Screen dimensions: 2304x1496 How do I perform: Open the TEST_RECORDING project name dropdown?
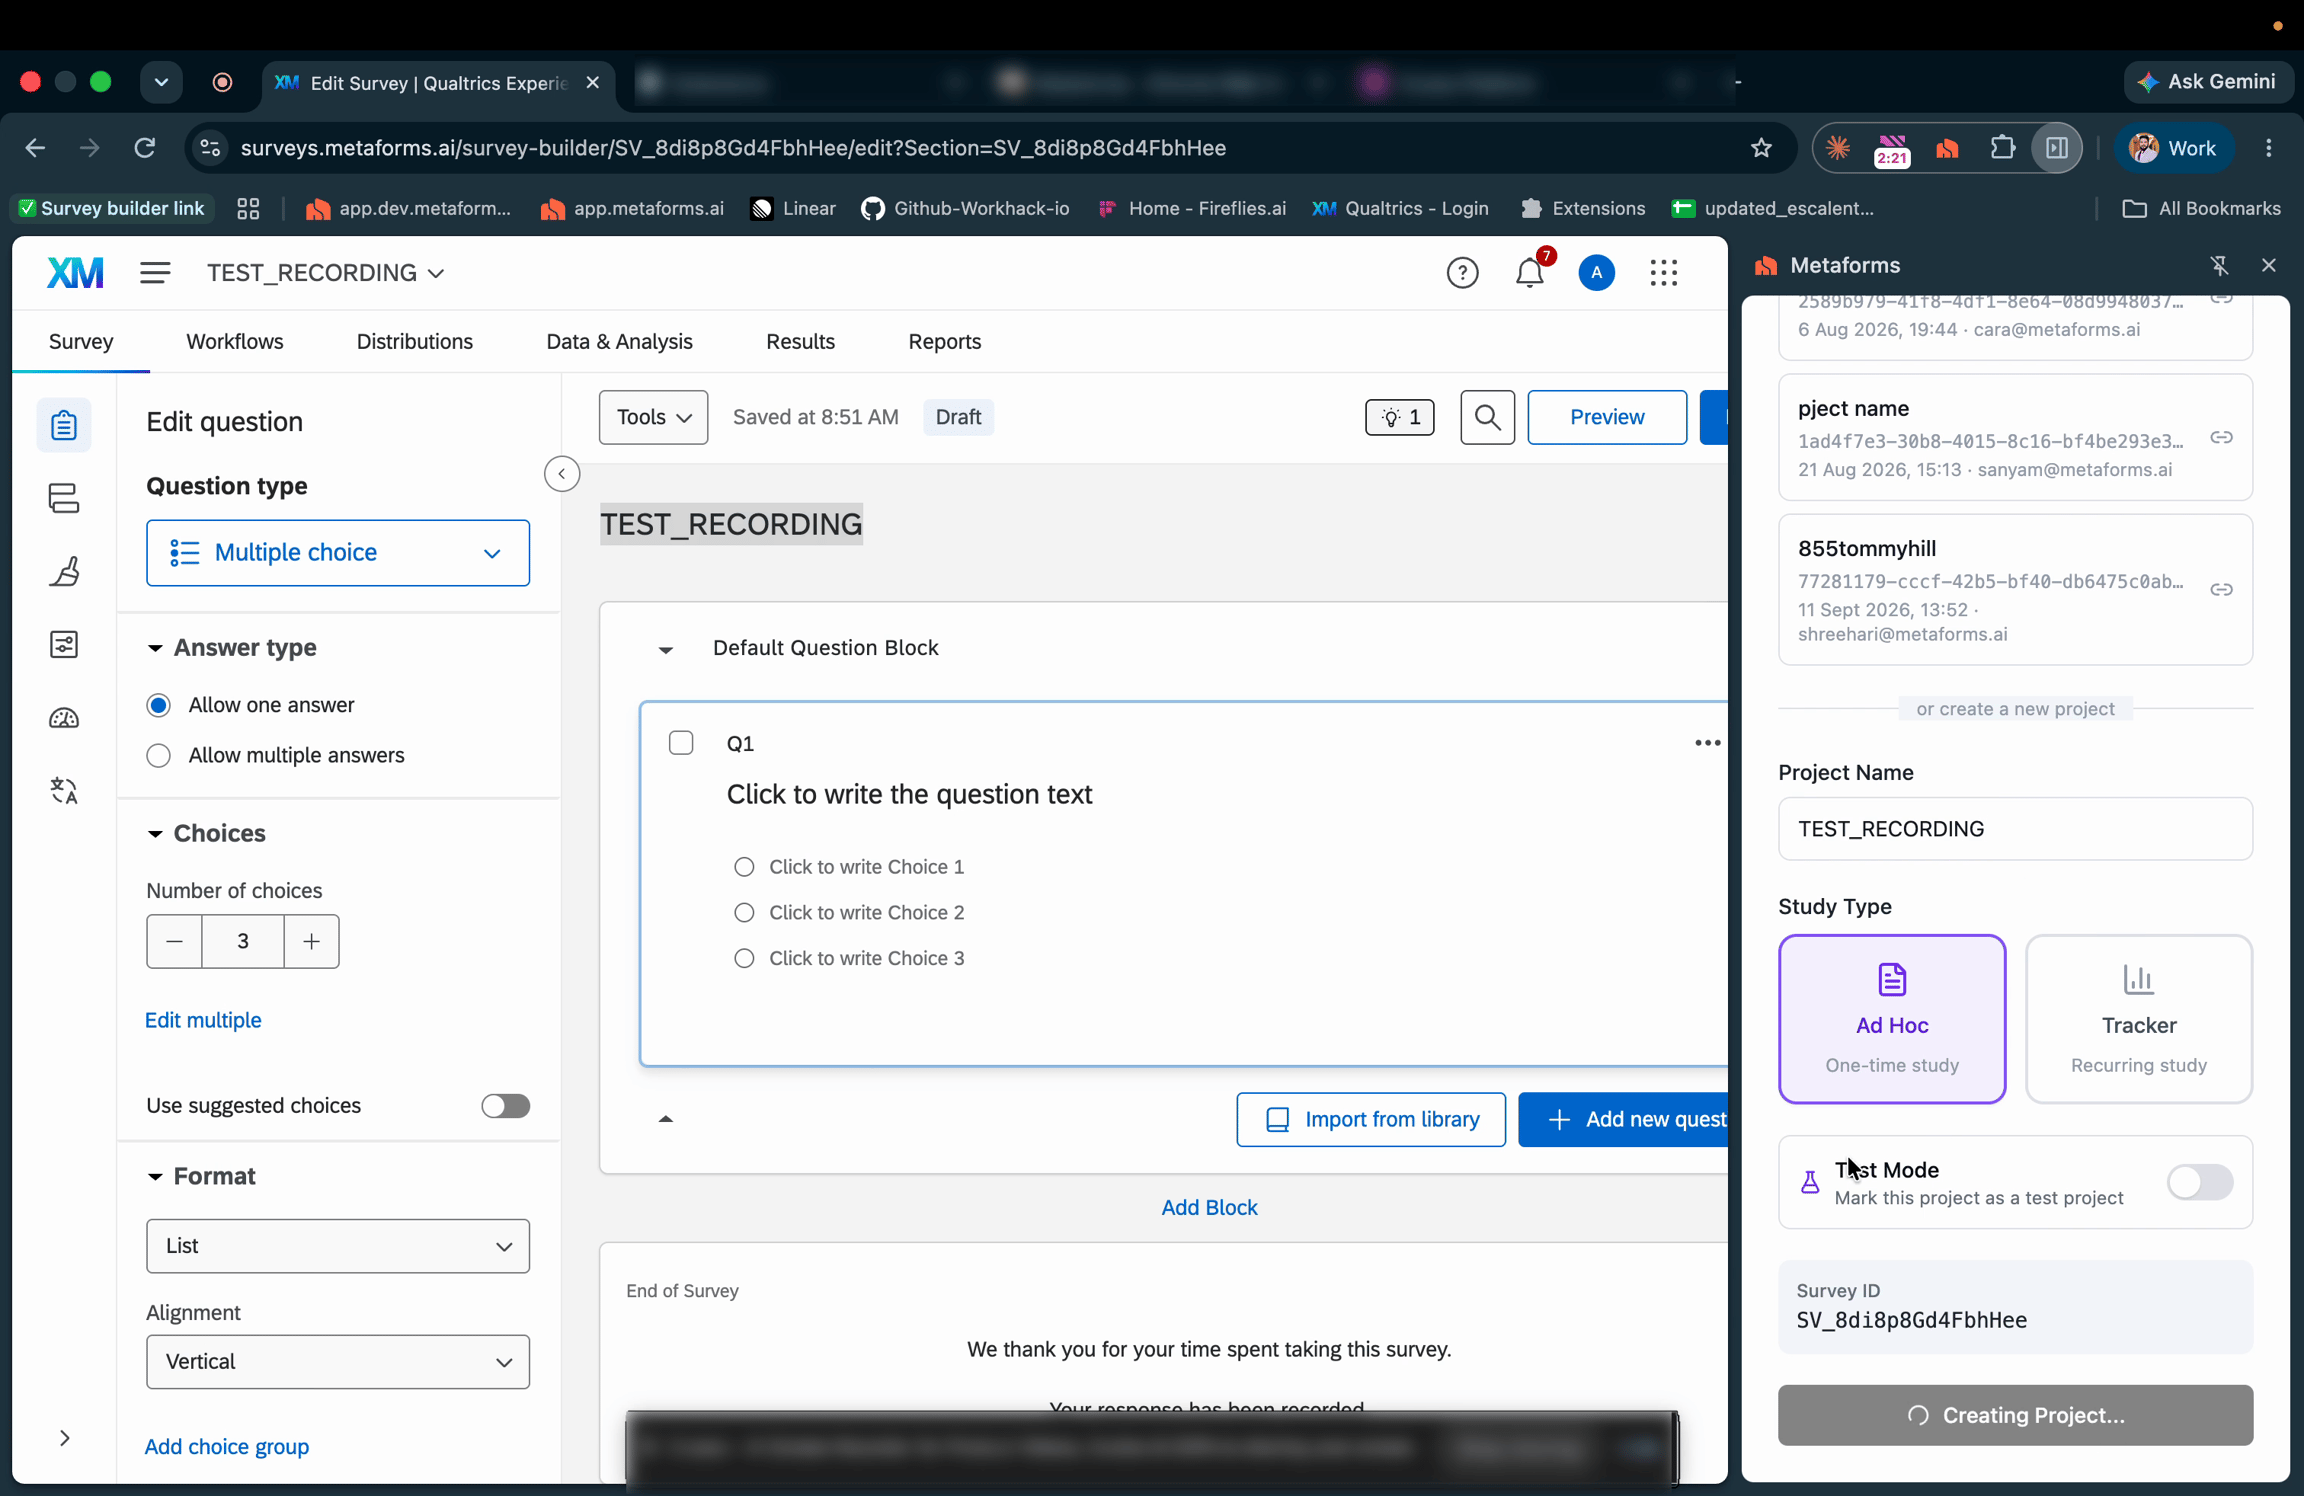click(x=326, y=272)
